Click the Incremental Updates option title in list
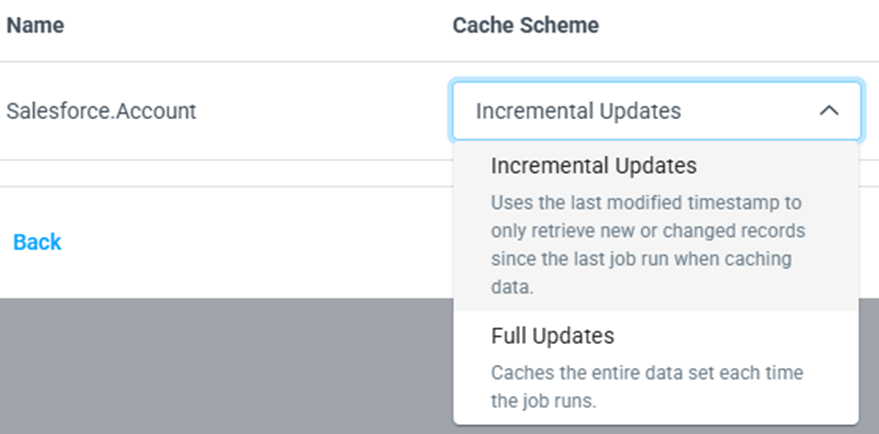The image size is (879, 434). (x=594, y=165)
